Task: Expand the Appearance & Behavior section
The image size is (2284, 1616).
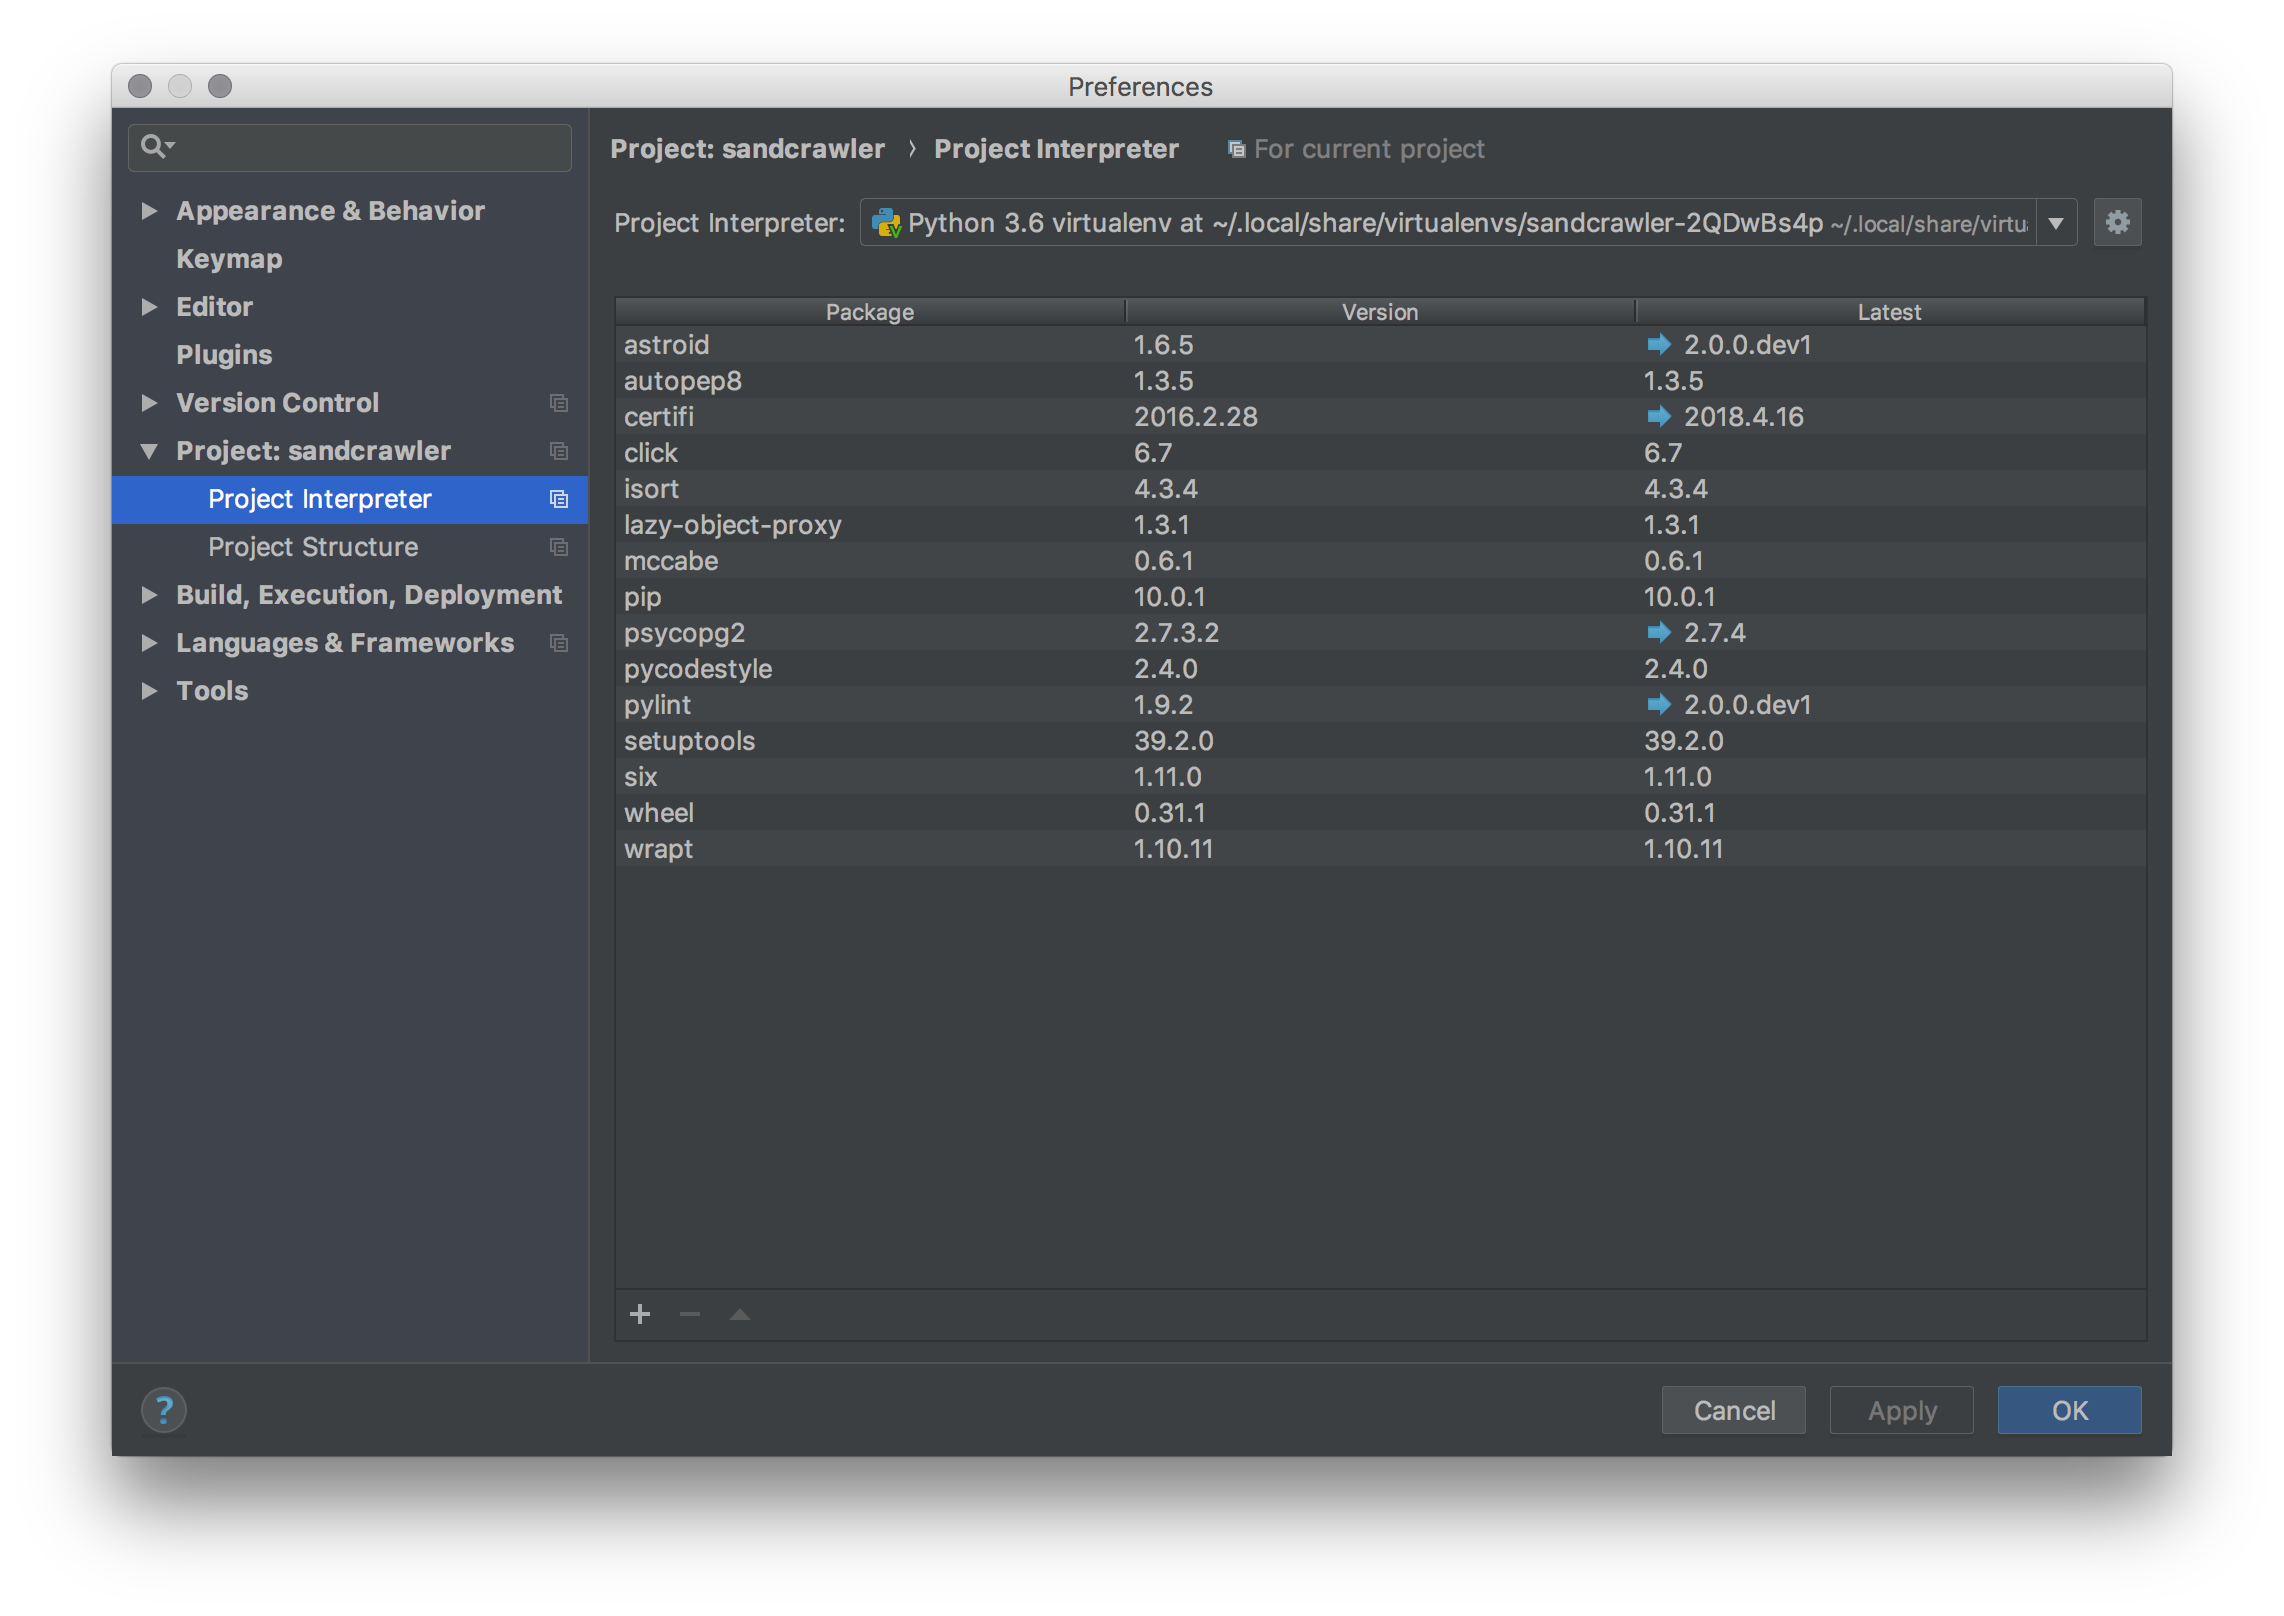Action: [150, 212]
